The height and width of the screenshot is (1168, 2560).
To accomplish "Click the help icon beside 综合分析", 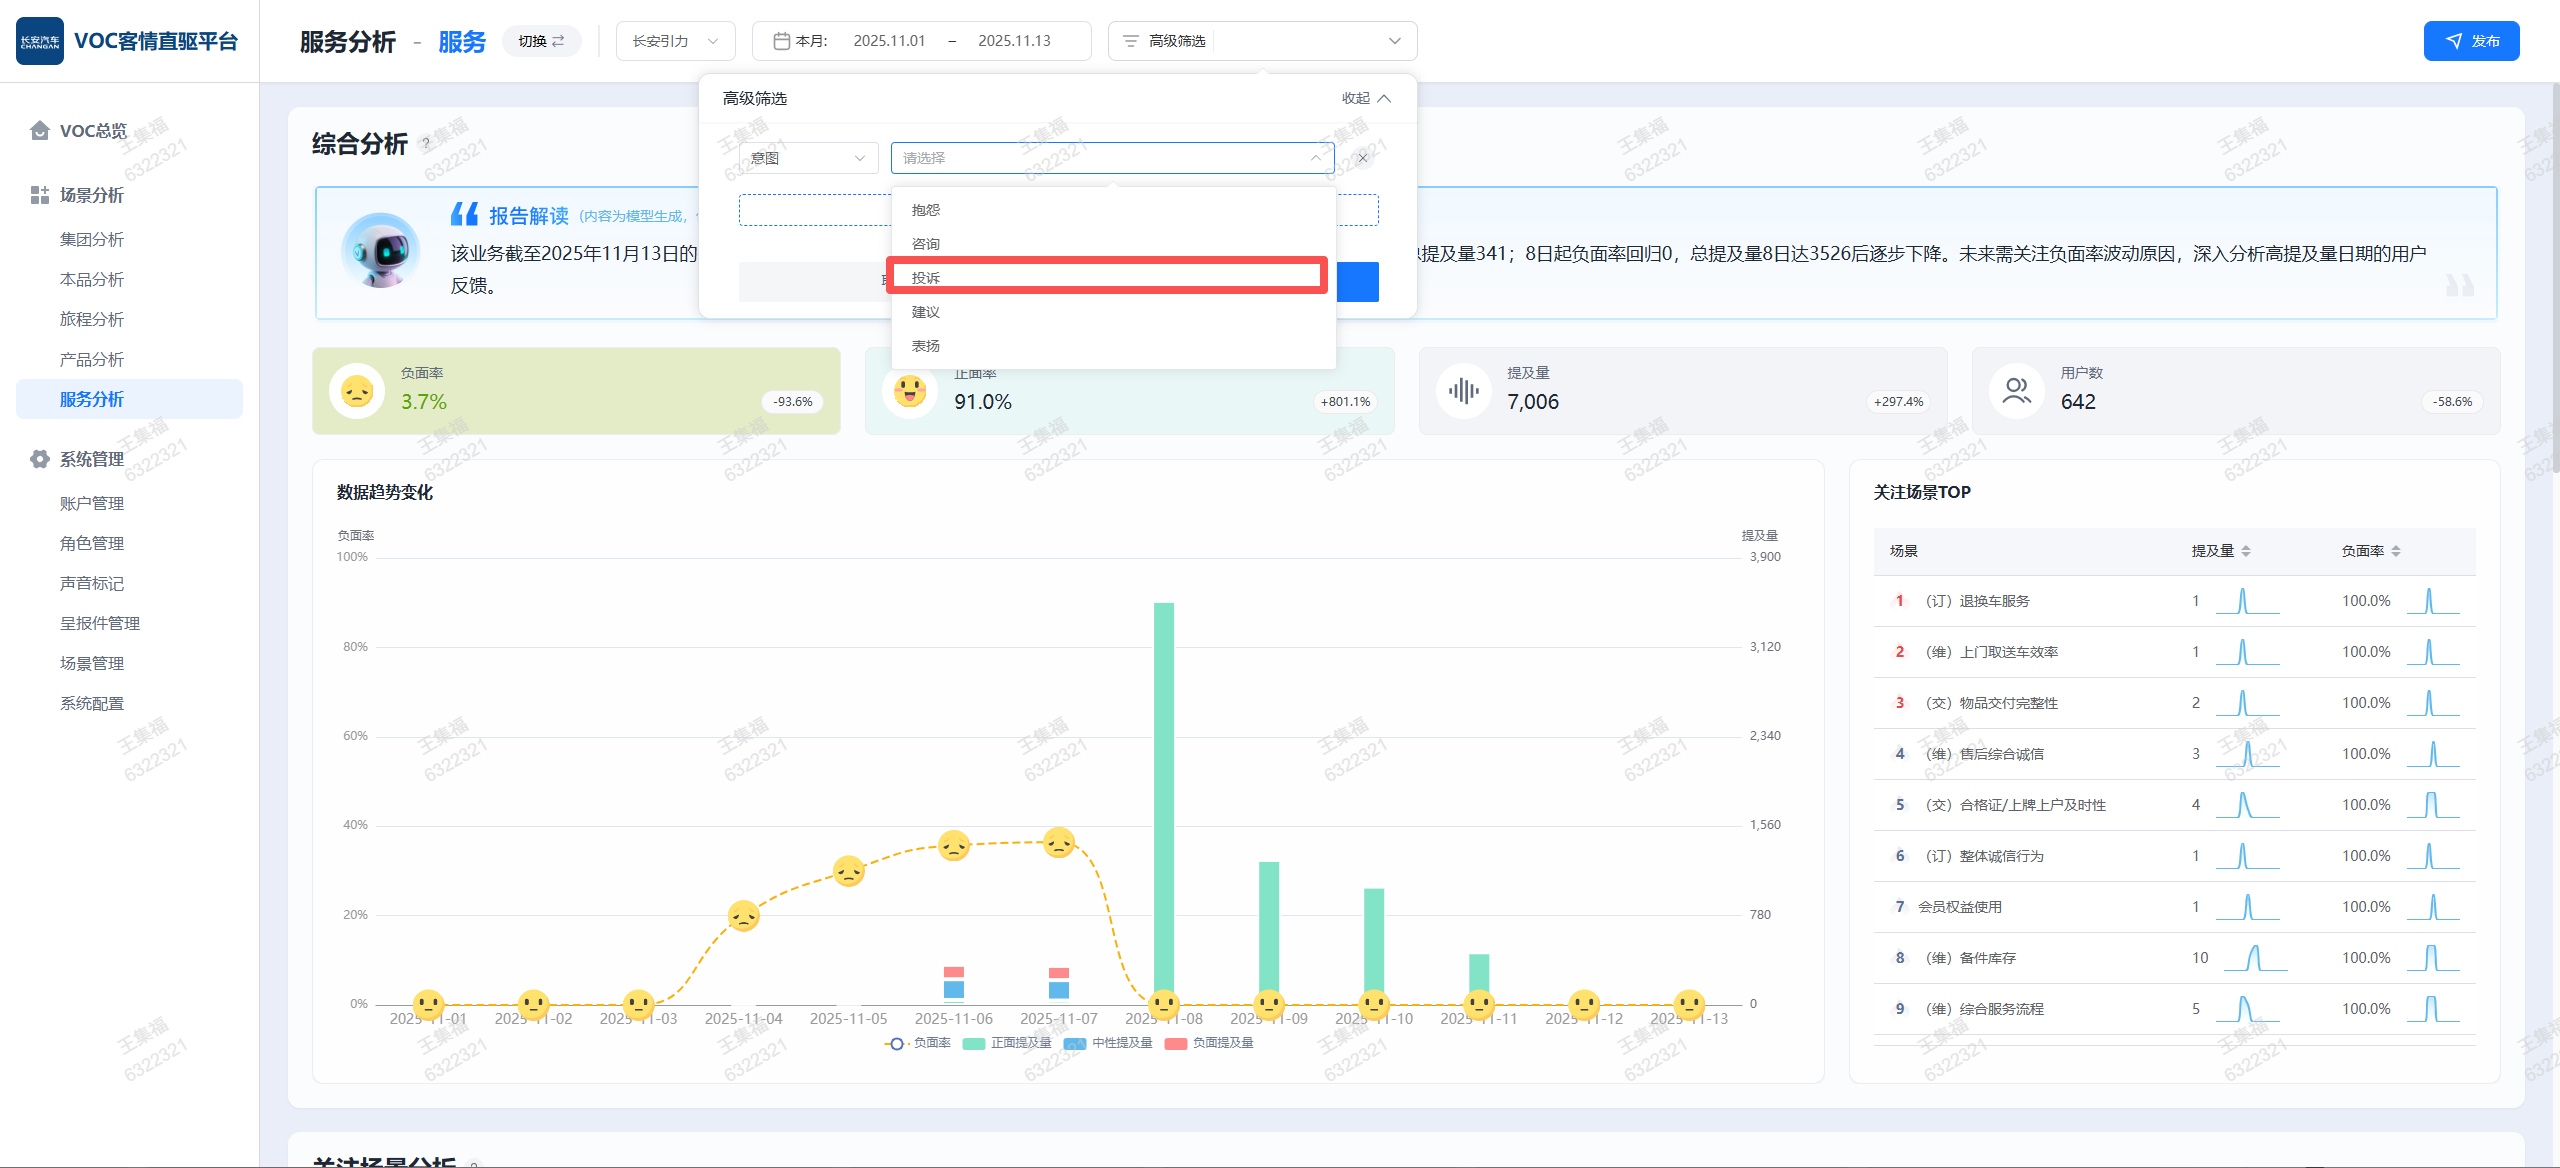I will (426, 144).
